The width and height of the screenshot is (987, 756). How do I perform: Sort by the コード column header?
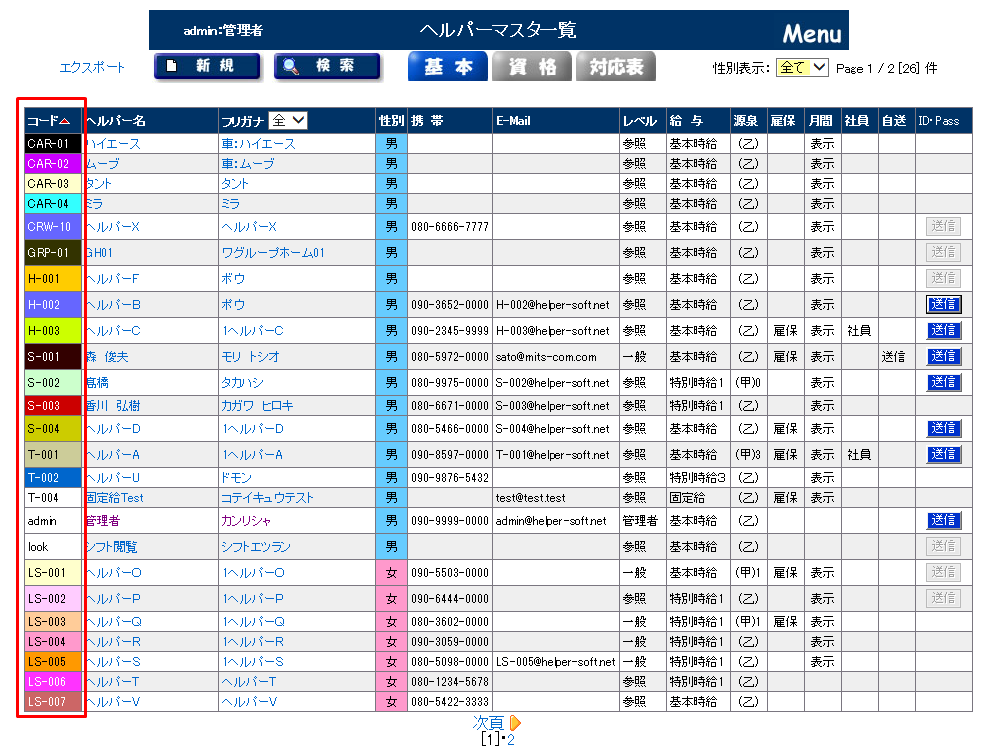click(48, 121)
